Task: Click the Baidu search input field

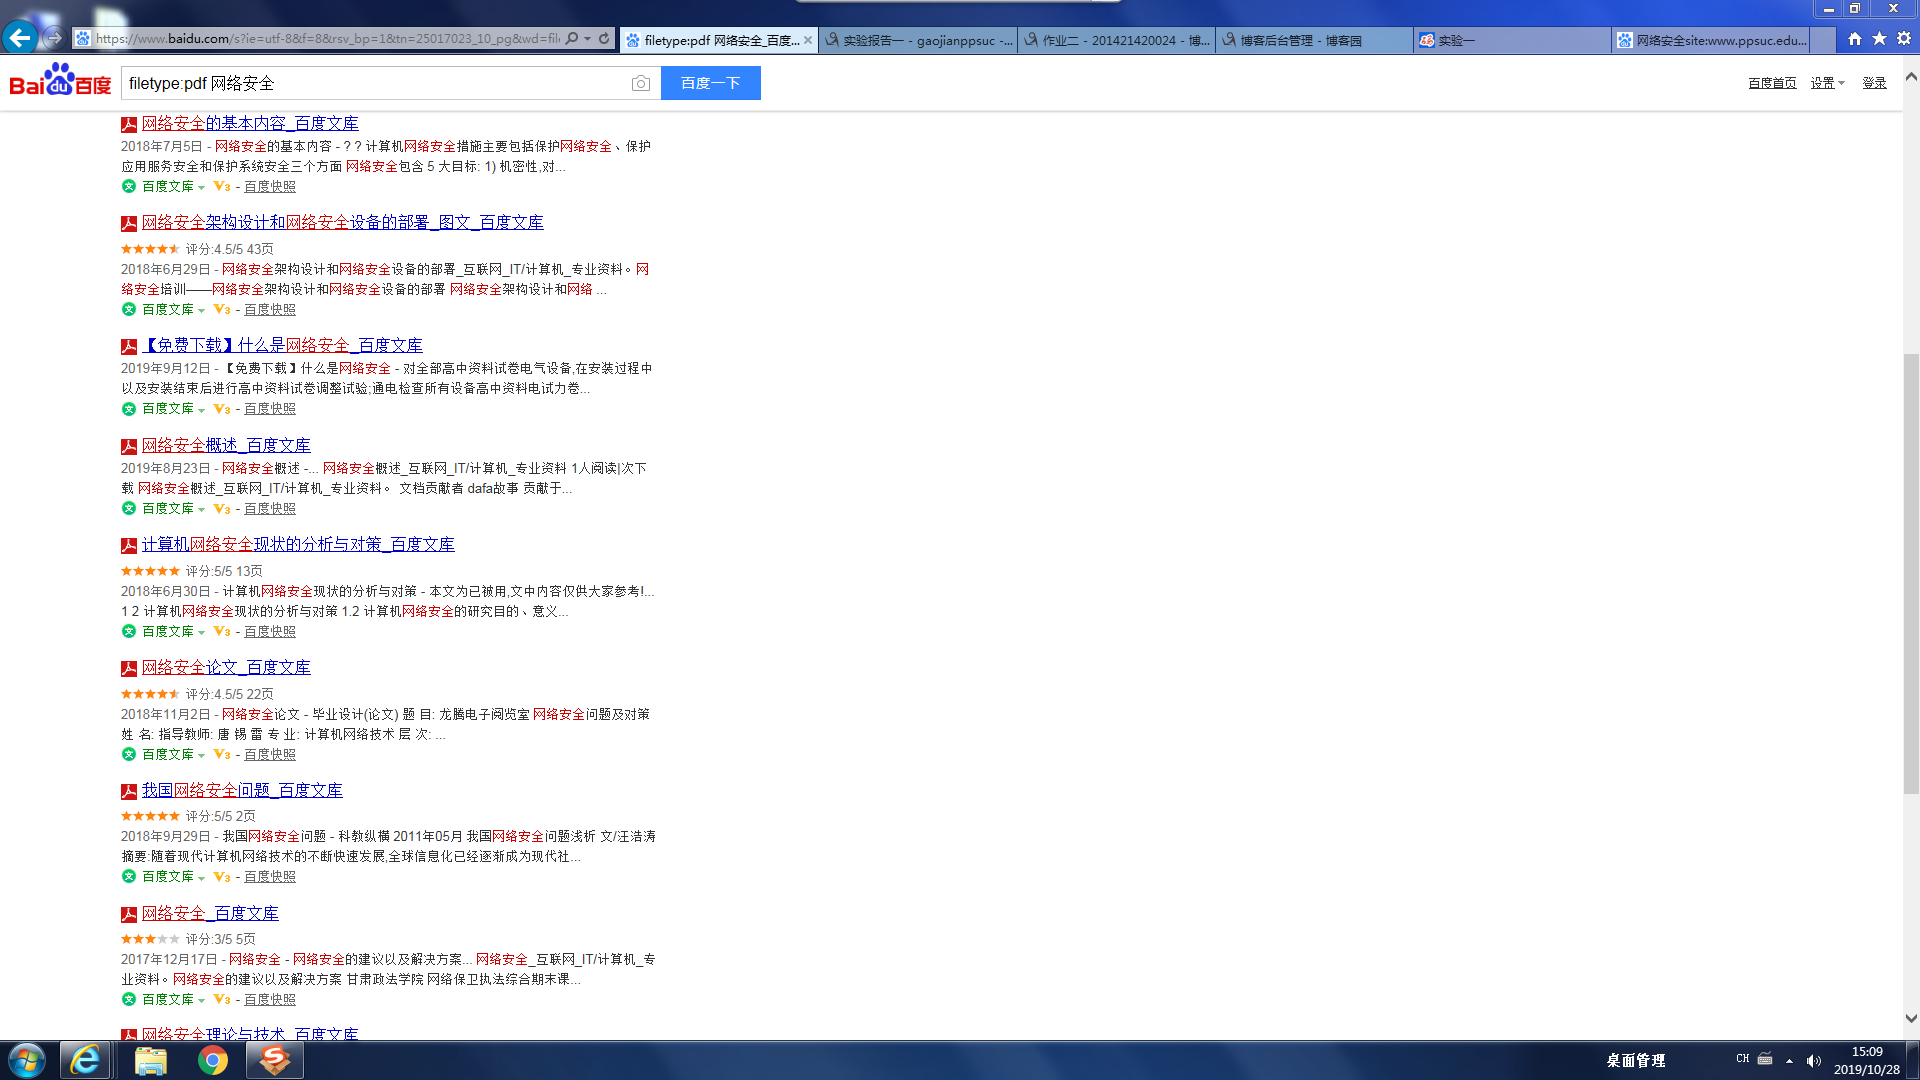Action: [x=375, y=83]
